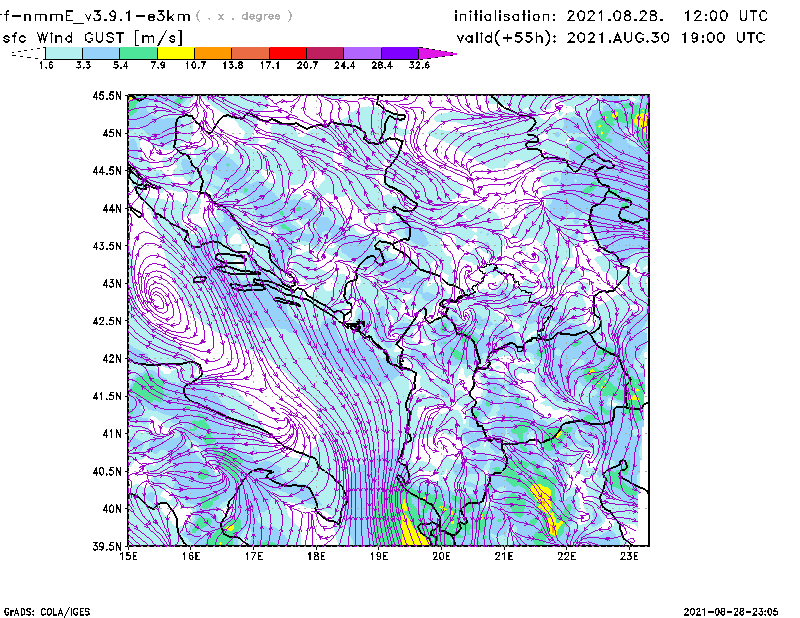
Task: Click the 3.3 legend value
Action: (x=83, y=65)
